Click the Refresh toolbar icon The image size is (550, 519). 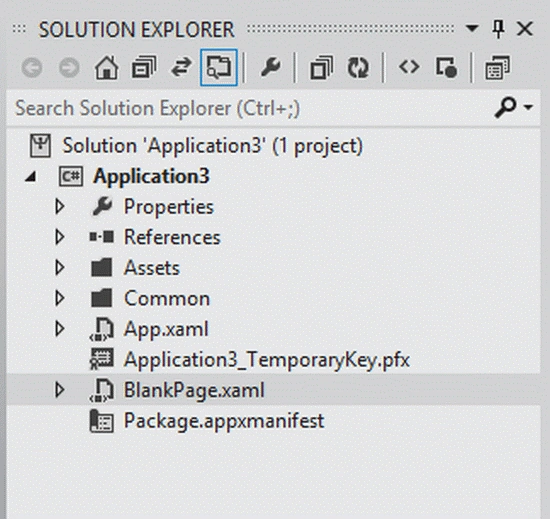tap(358, 67)
